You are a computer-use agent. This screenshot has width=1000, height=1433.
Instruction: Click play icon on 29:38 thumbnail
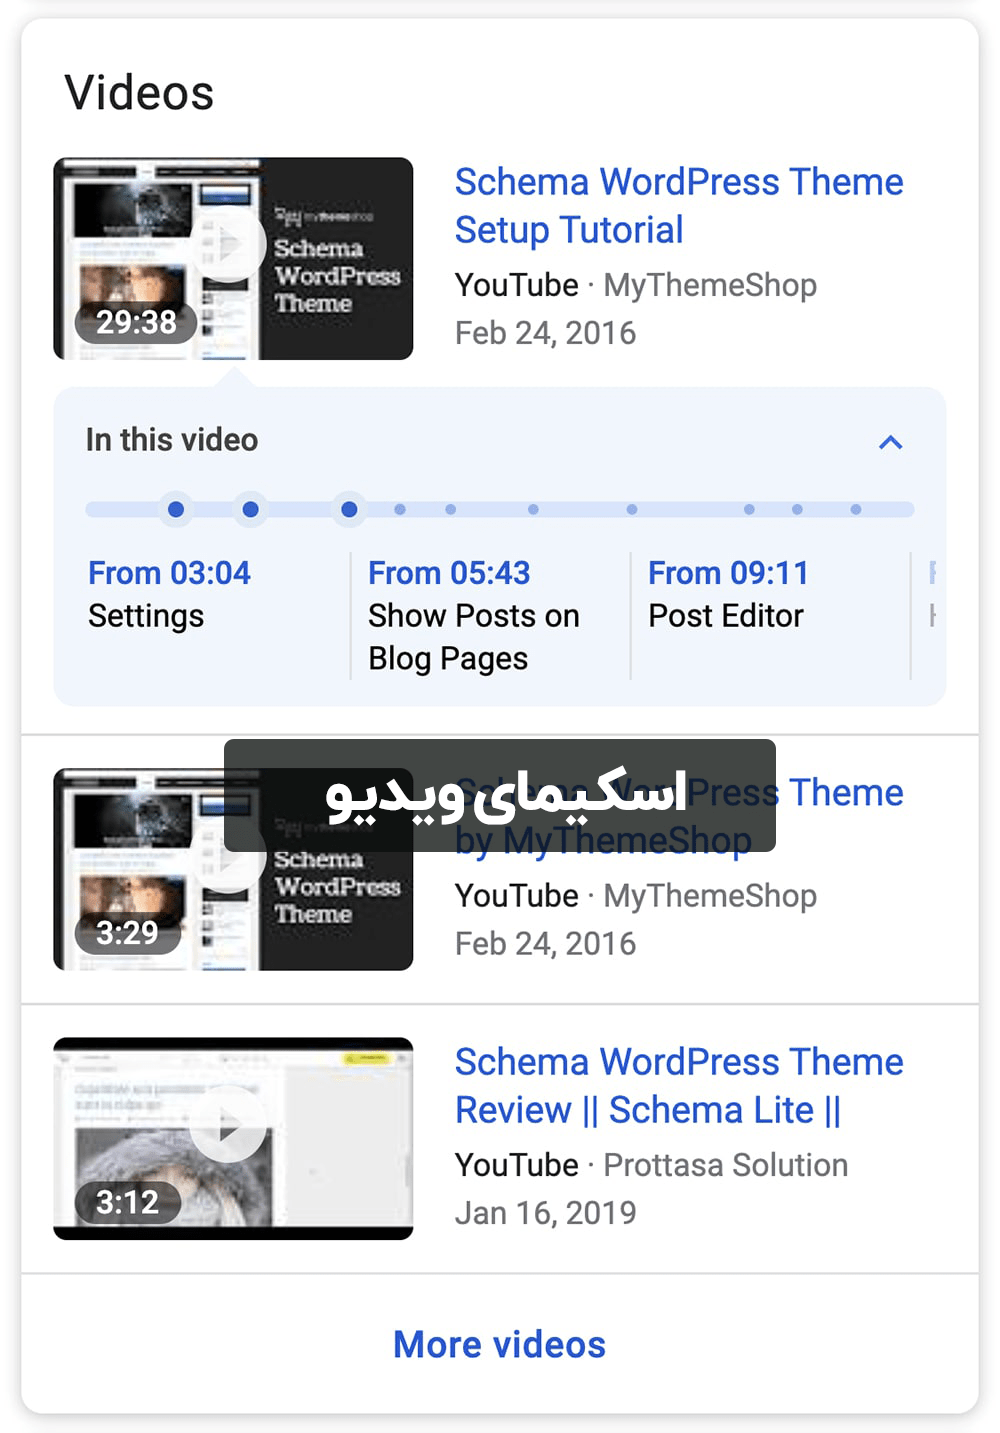230,243
